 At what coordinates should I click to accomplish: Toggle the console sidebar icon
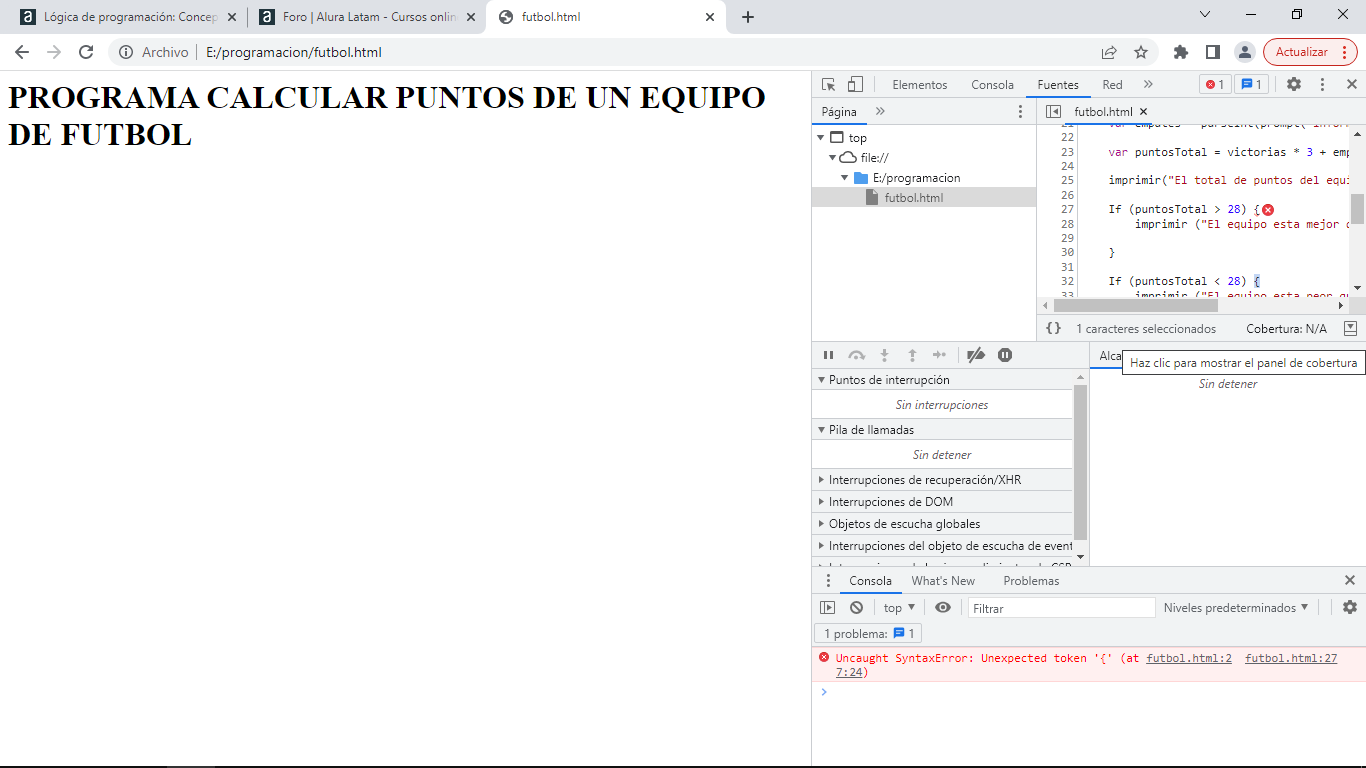[827, 607]
